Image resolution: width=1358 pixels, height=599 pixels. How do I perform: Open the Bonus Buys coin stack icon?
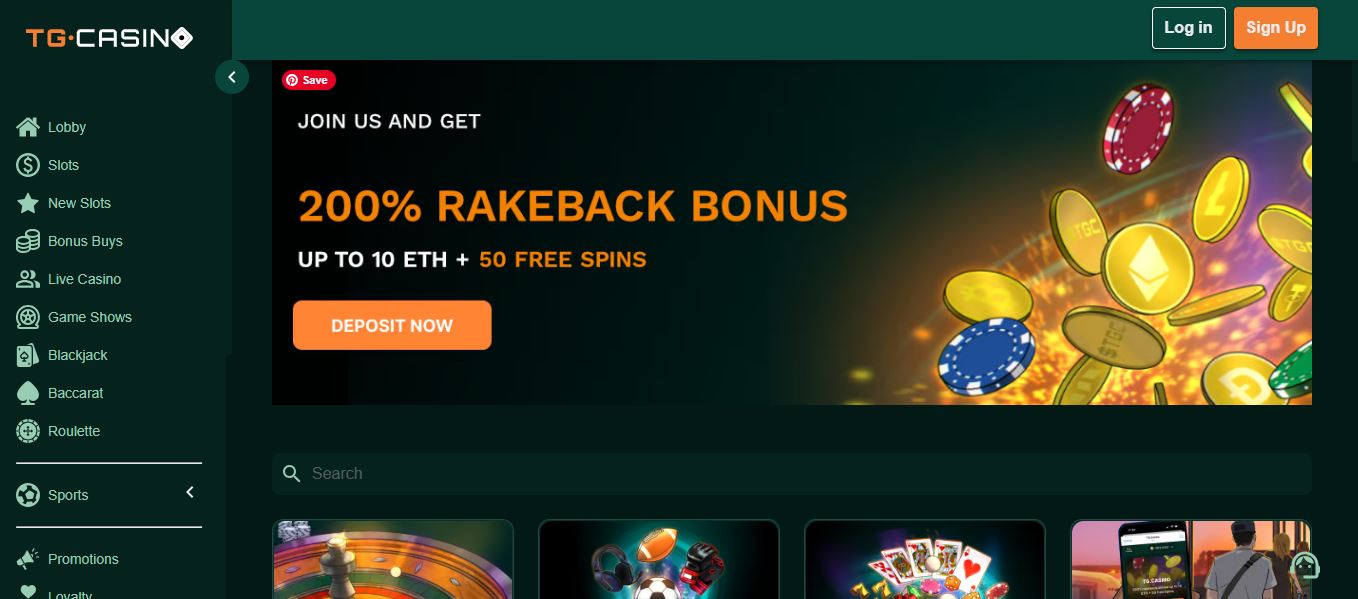point(28,241)
